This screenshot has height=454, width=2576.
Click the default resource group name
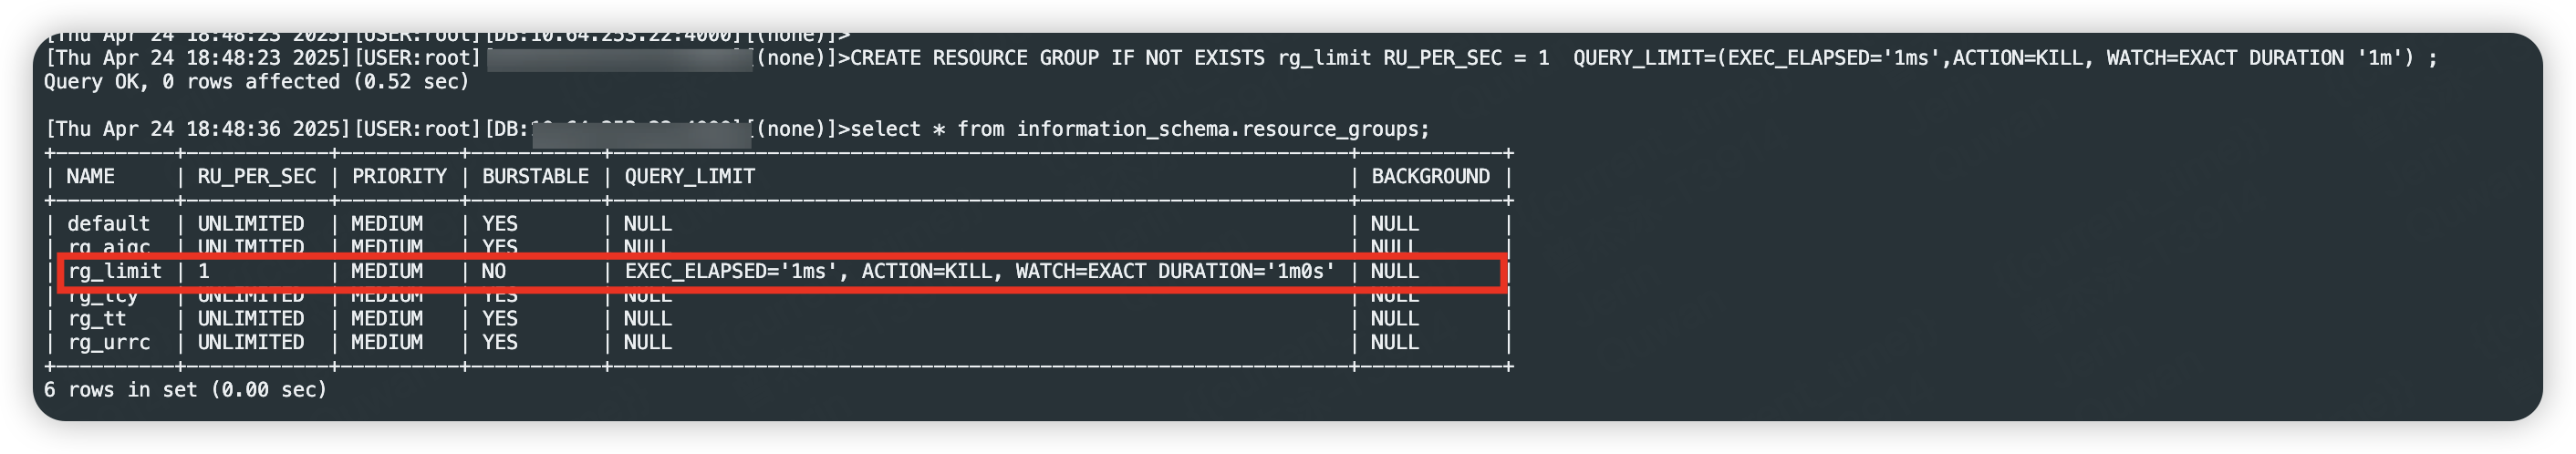(108, 224)
